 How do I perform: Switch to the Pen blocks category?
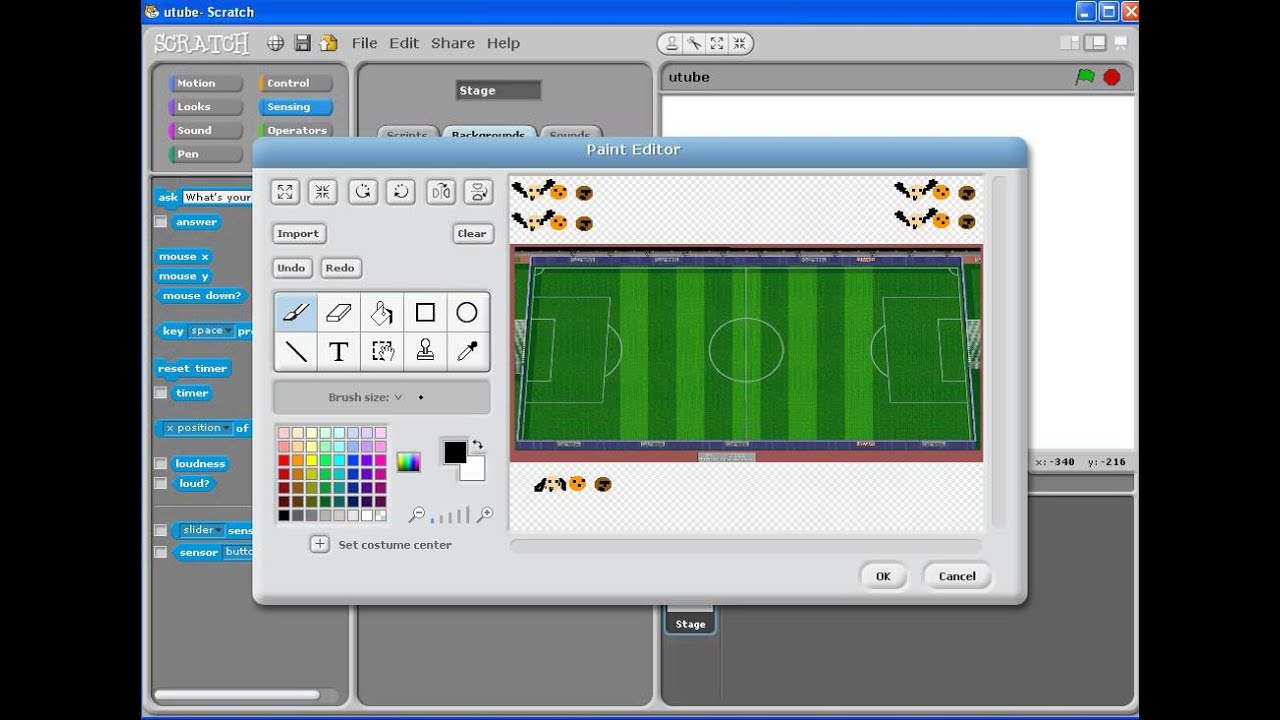tap(206, 154)
